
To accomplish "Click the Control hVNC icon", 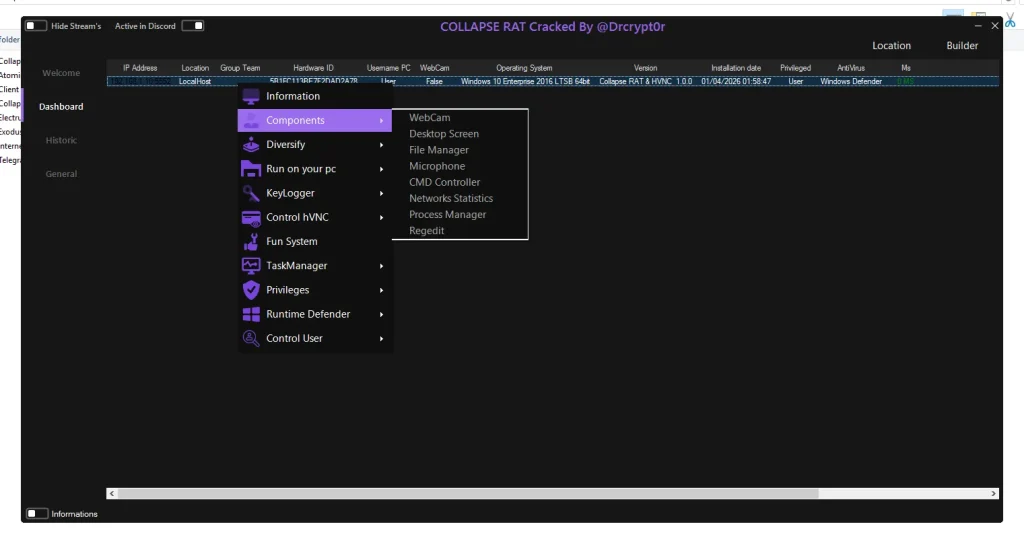I will (250, 218).
